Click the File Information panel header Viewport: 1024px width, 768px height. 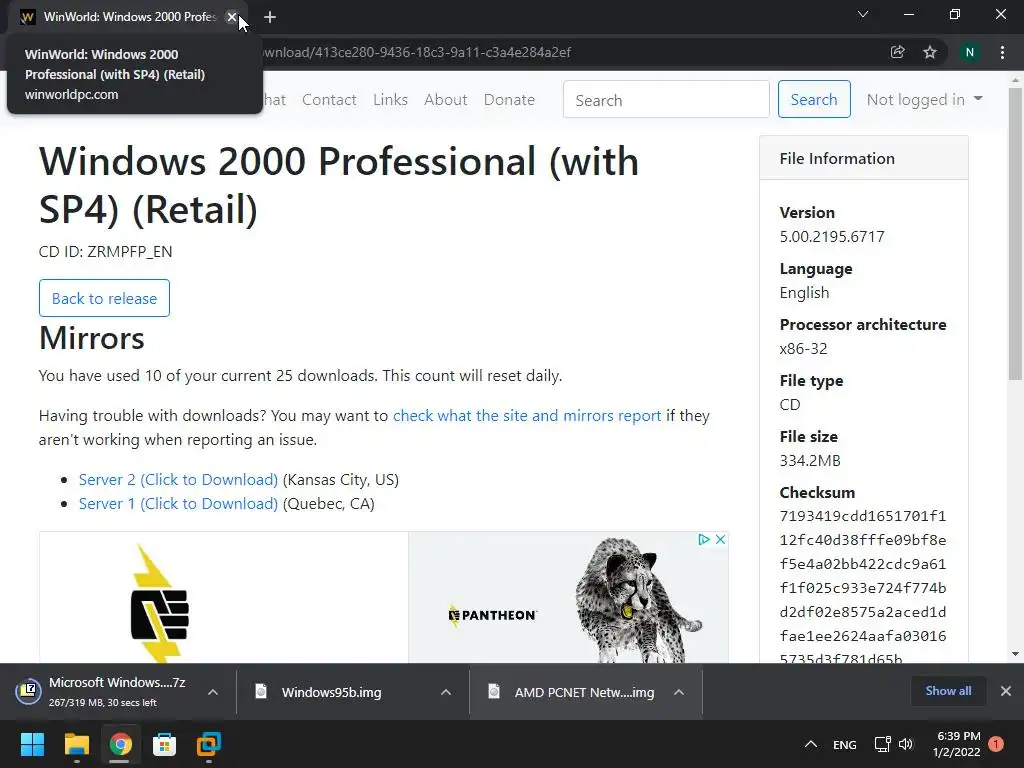[863, 159]
